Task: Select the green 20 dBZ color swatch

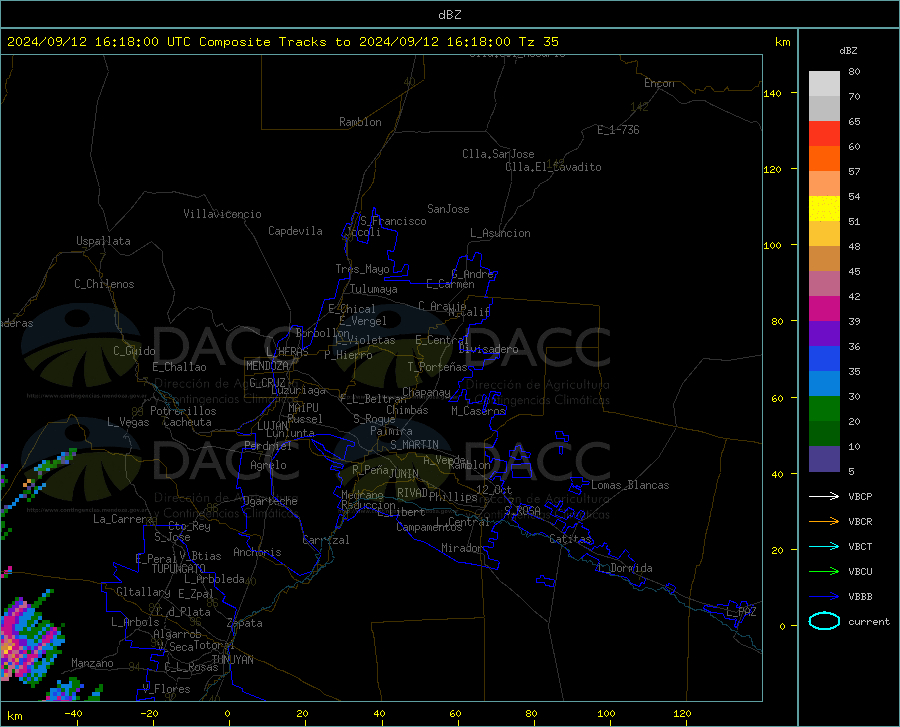Action: [x=824, y=409]
